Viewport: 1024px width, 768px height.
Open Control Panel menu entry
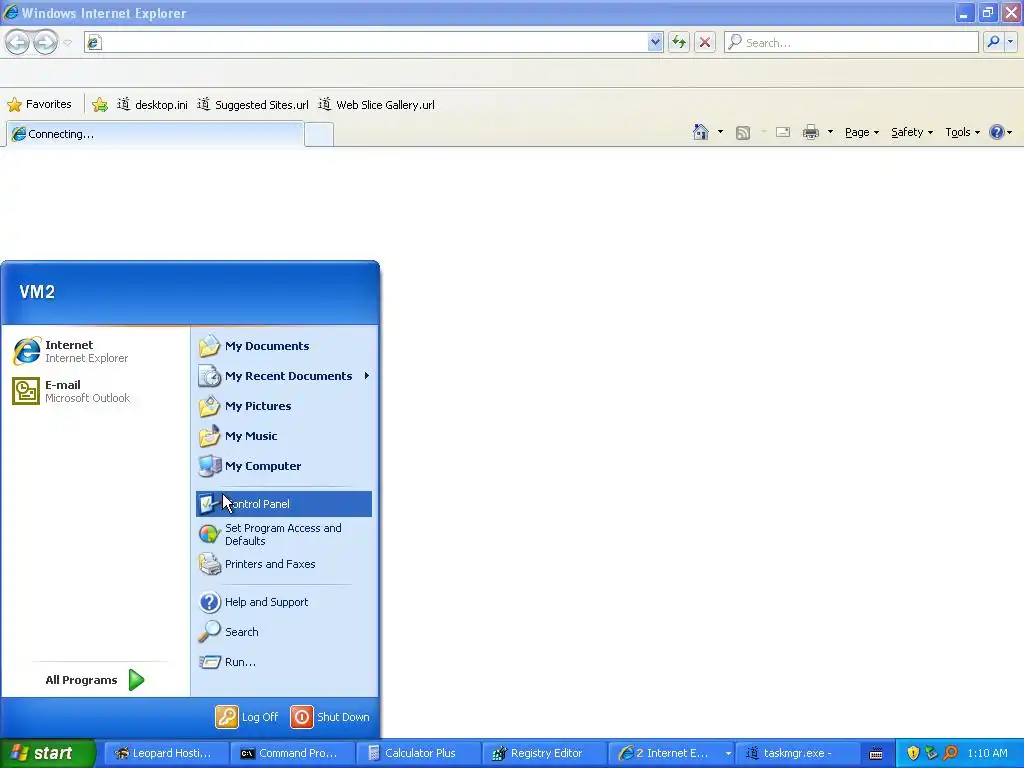(283, 504)
